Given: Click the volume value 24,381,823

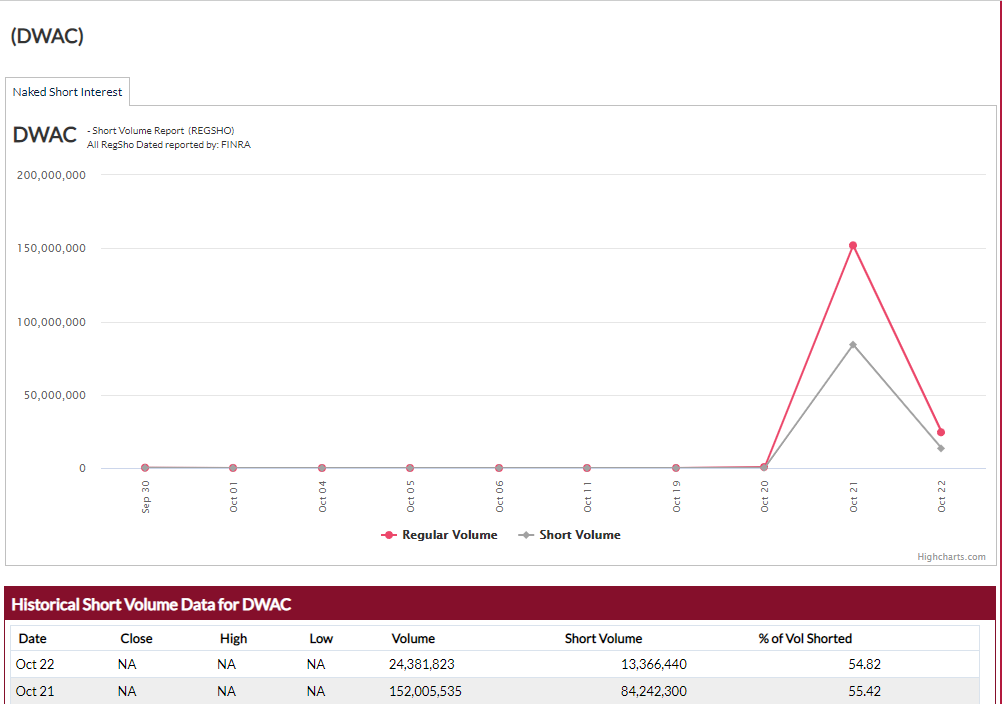Looking at the screenshot, I should coord(422,664).
